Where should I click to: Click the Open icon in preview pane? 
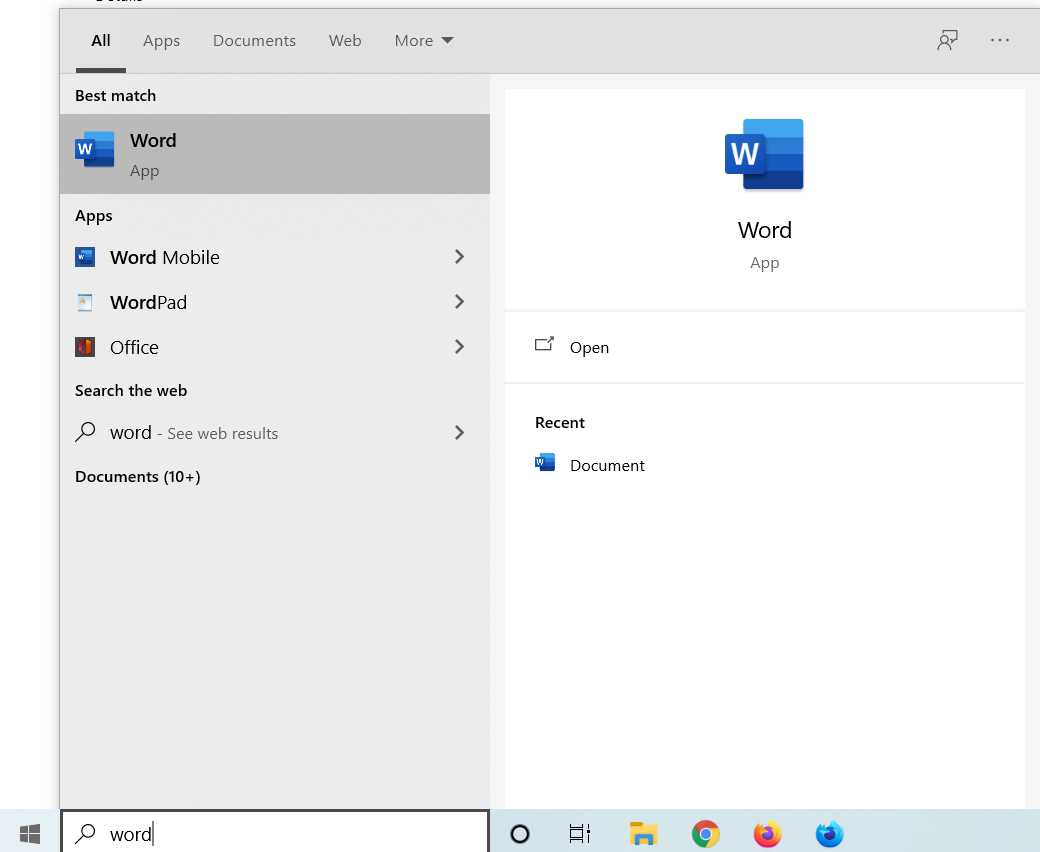(x=544, y=344)
